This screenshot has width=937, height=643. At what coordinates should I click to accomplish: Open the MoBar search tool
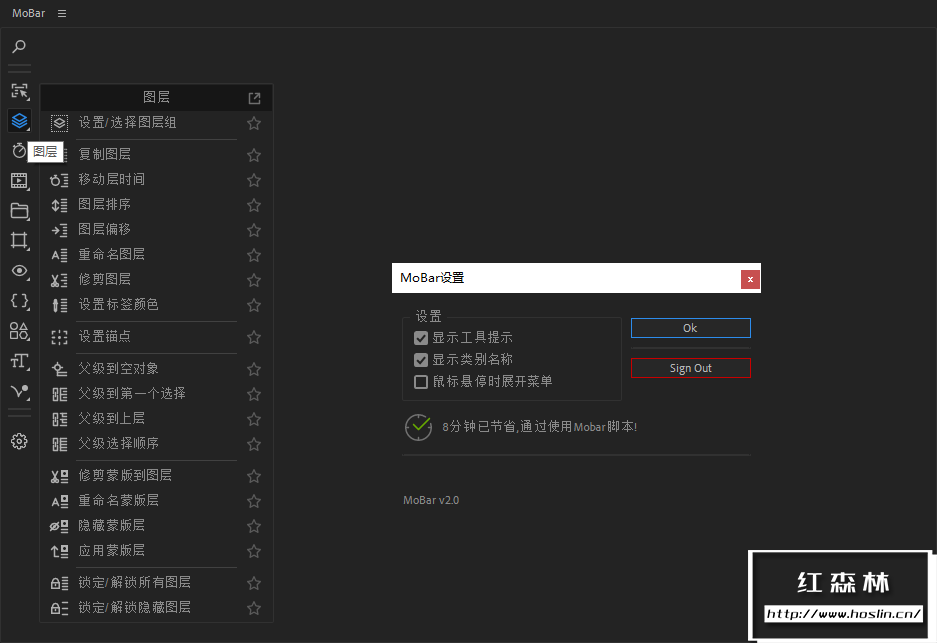19,46
